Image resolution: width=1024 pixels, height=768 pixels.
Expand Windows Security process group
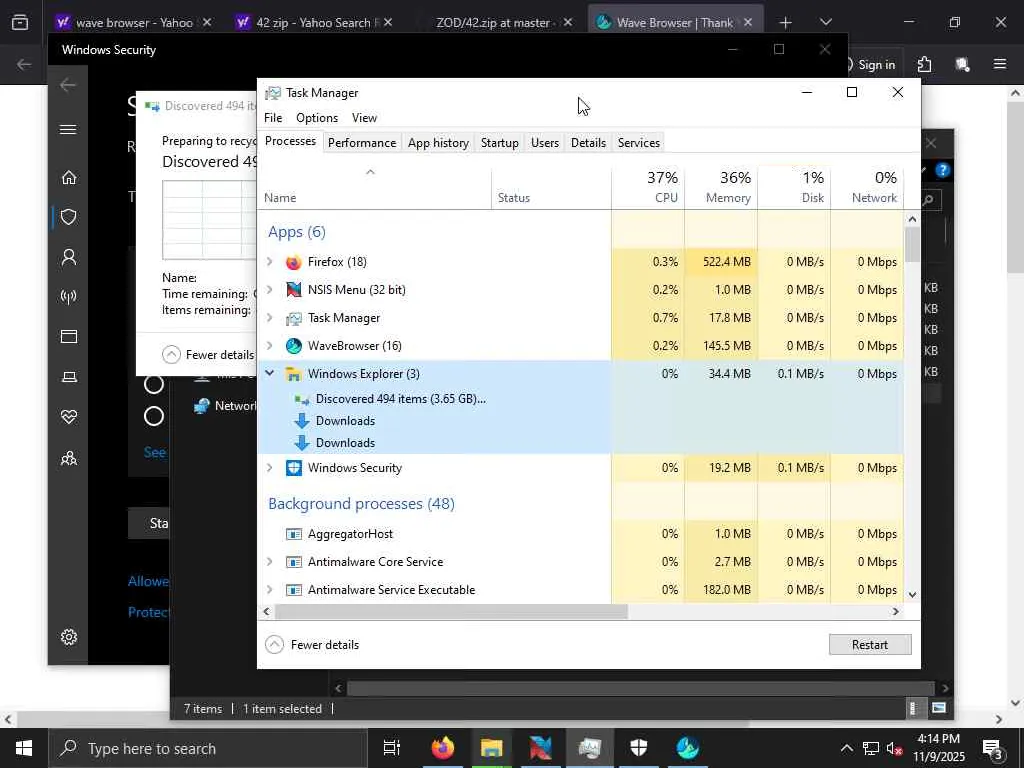pos(270,468)
